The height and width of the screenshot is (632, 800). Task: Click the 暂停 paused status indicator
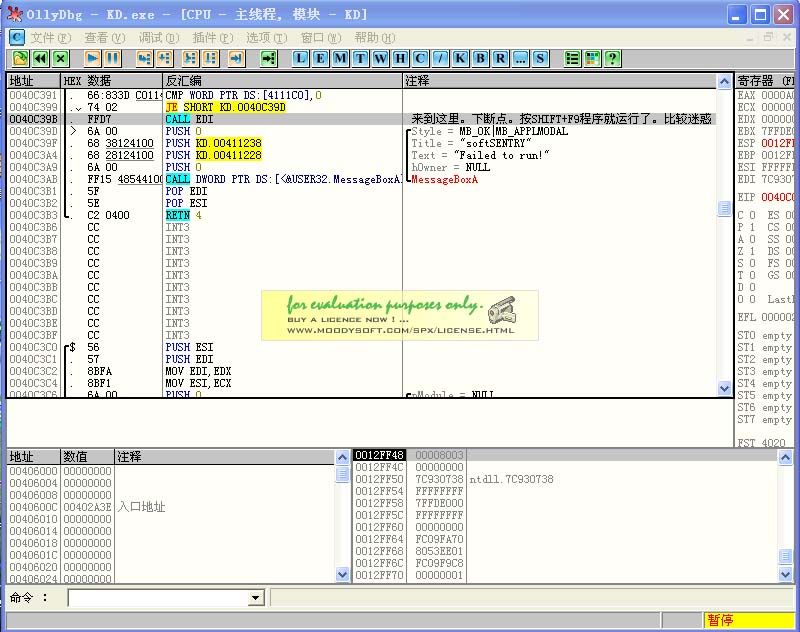pos(749,620)
